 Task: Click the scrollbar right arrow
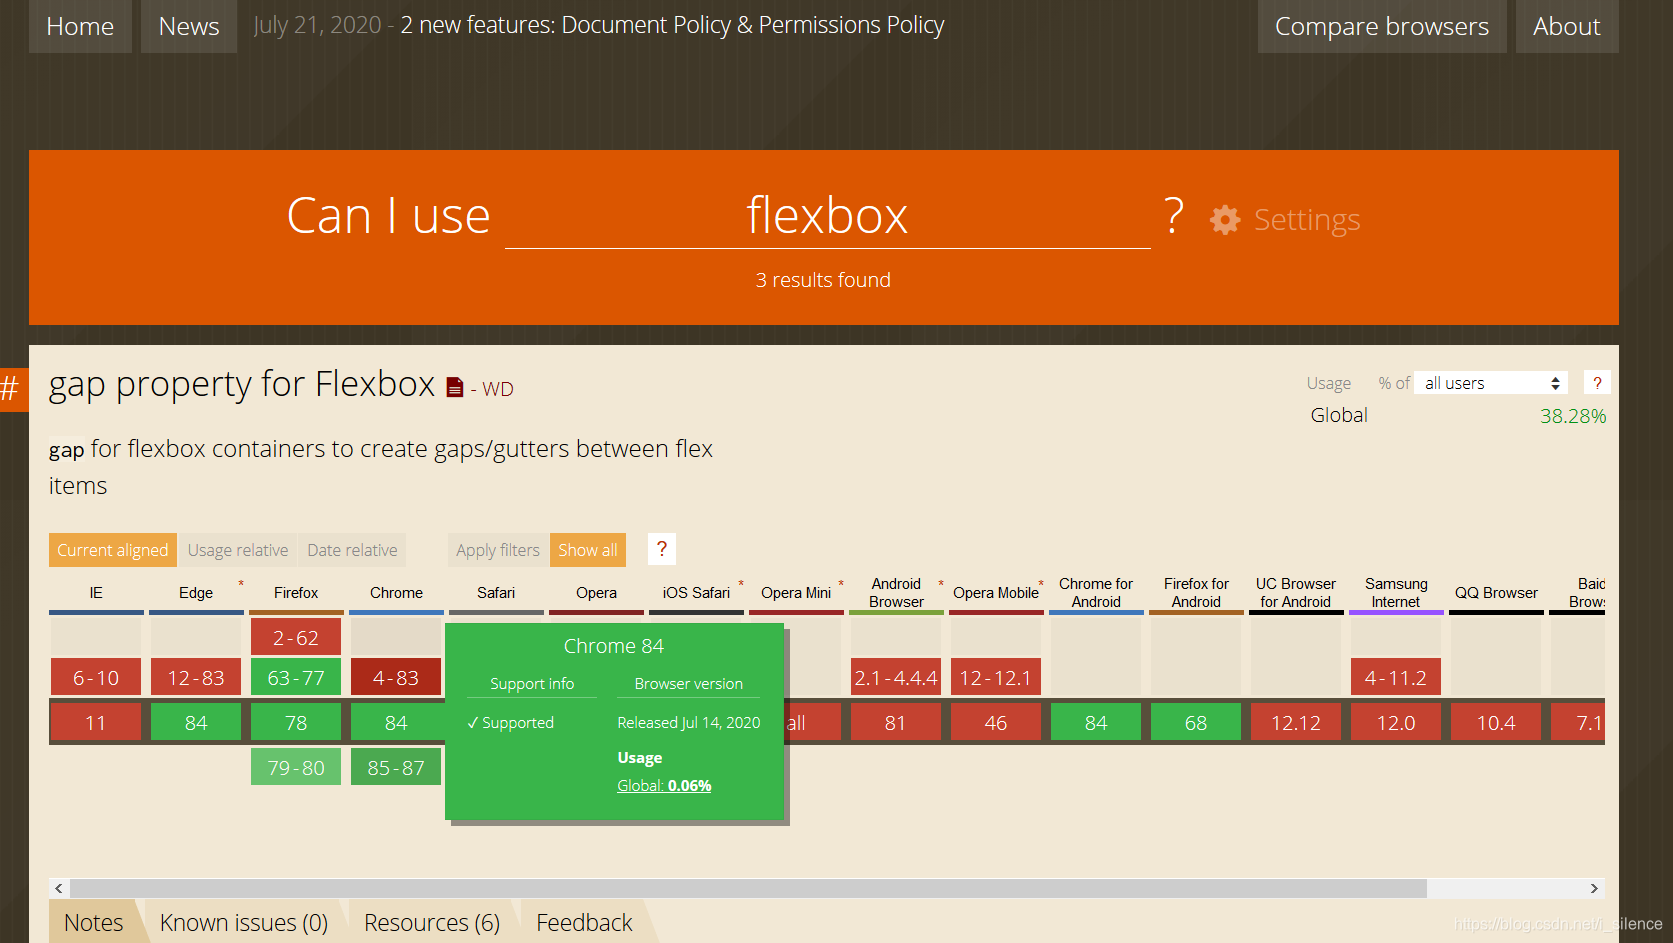click(1594, 888)
